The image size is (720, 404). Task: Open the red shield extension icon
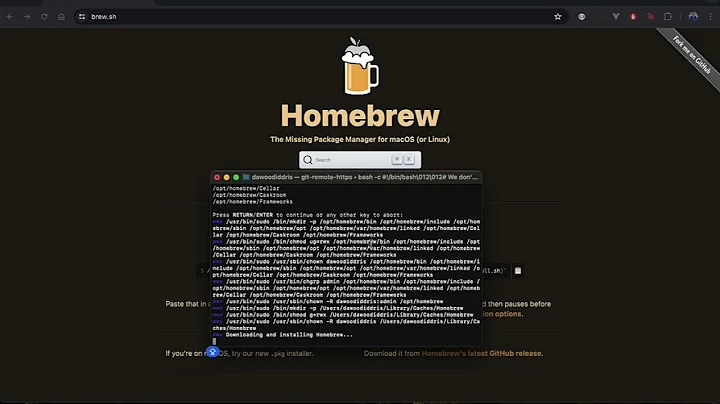click(633, 17)
